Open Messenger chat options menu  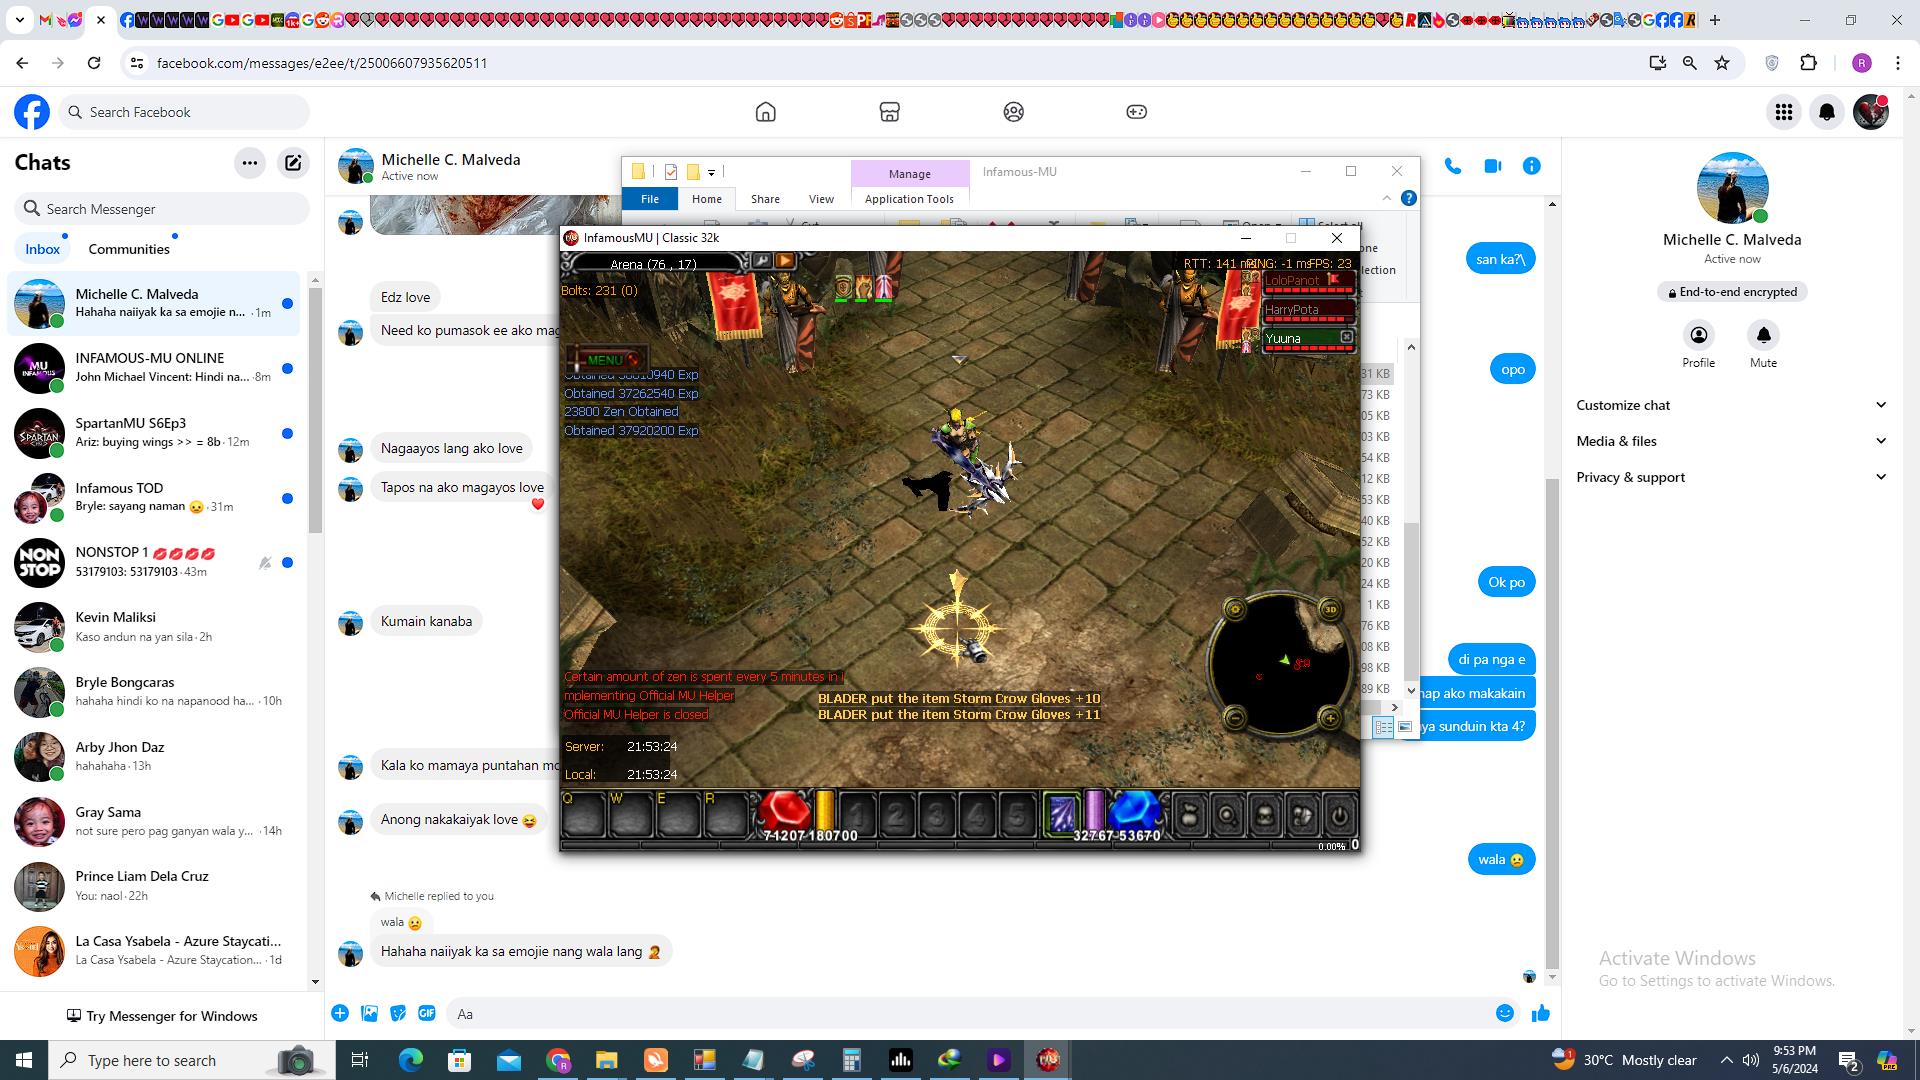click(250, 163)
